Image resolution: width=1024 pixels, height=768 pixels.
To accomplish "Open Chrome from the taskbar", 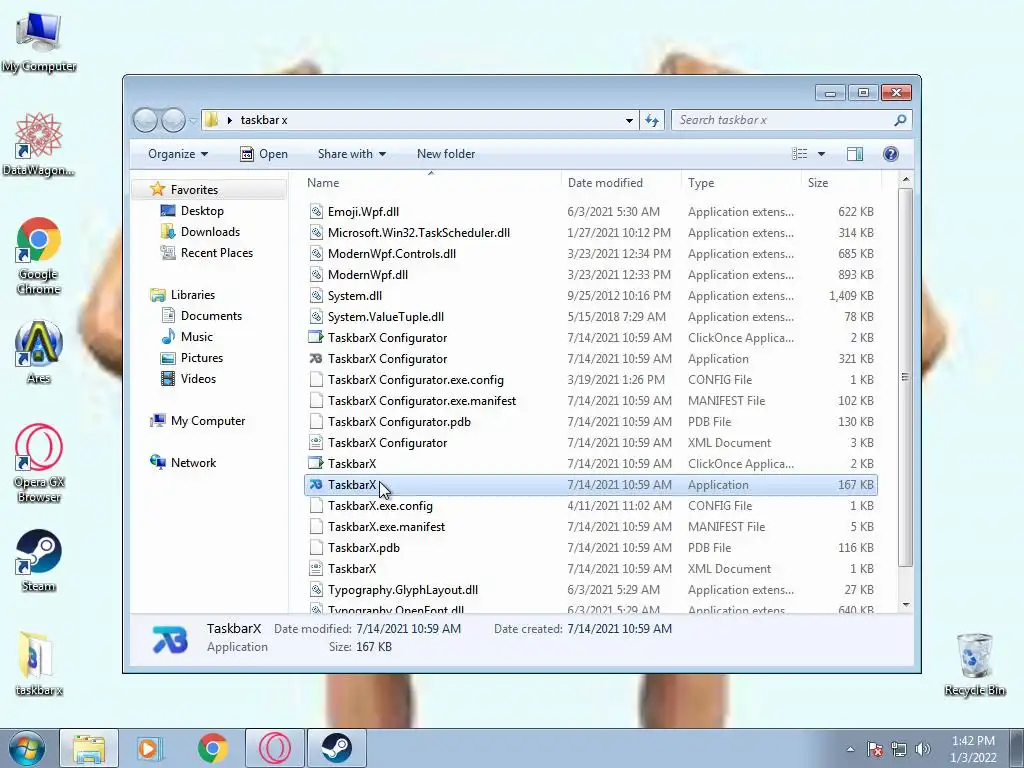I will [x=212, y=748].
